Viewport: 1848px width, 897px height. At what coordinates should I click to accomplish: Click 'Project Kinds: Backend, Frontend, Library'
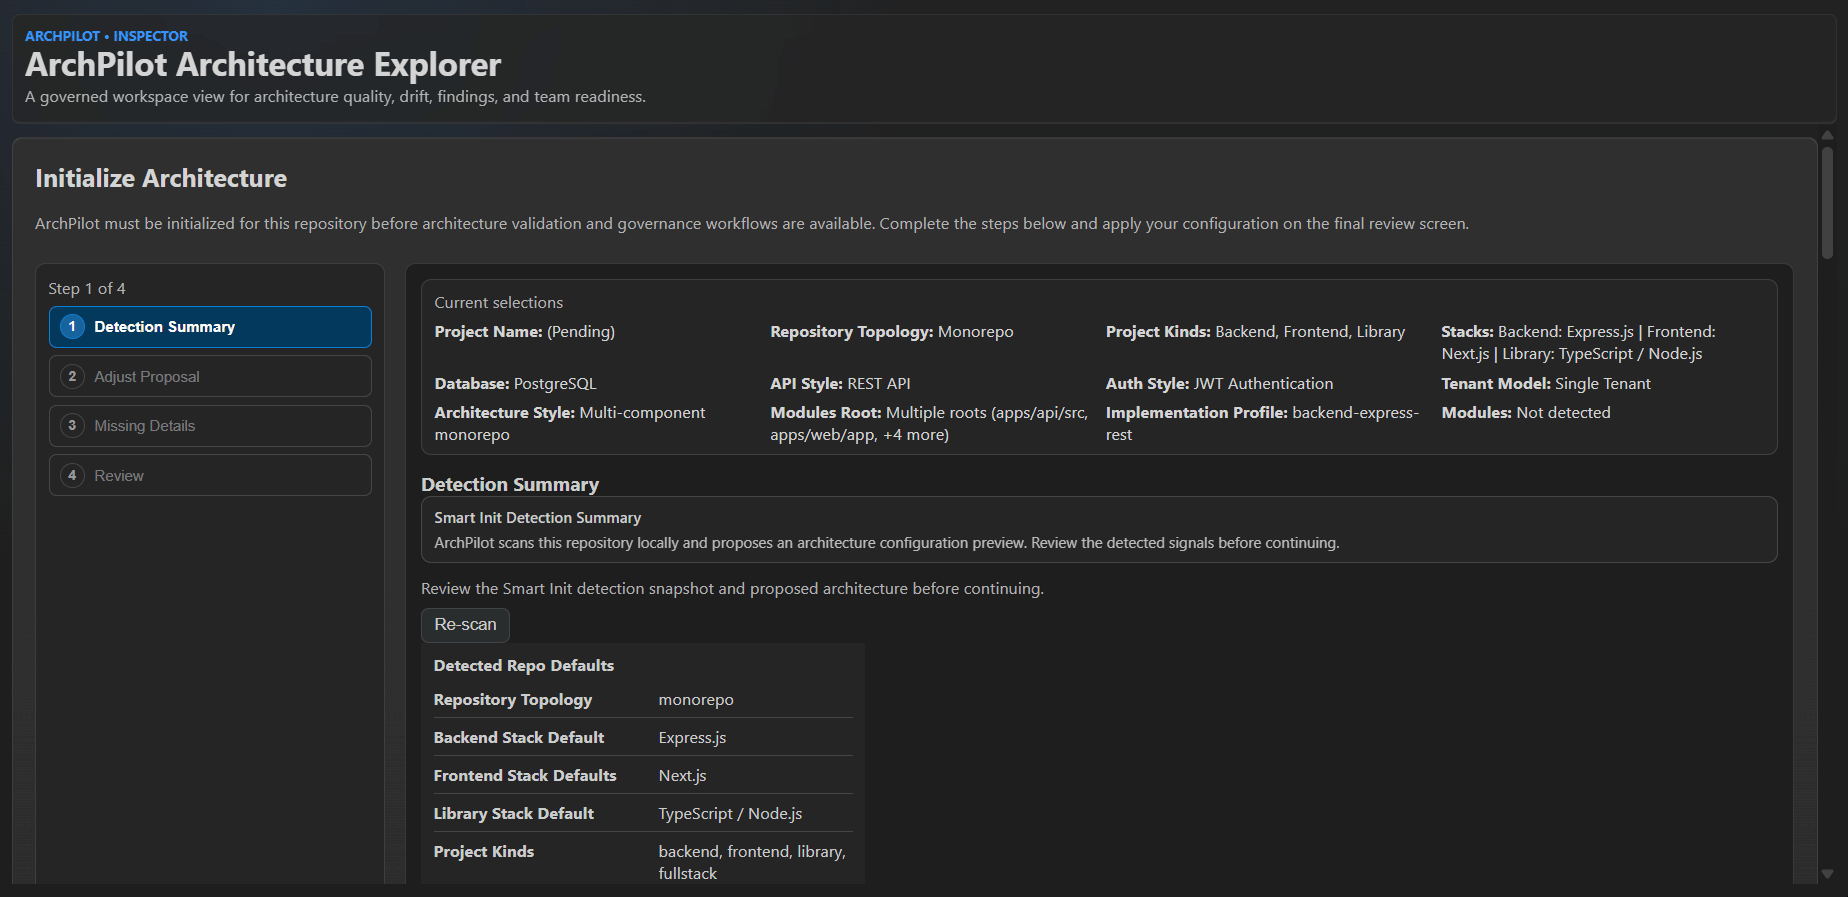pos(1255,332)
